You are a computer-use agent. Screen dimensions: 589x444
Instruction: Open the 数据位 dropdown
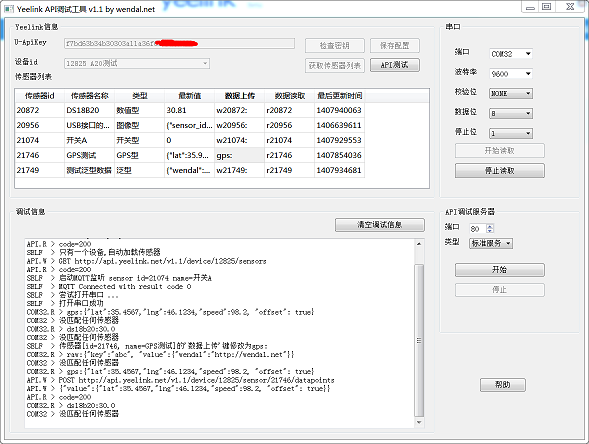pos(510,113)
